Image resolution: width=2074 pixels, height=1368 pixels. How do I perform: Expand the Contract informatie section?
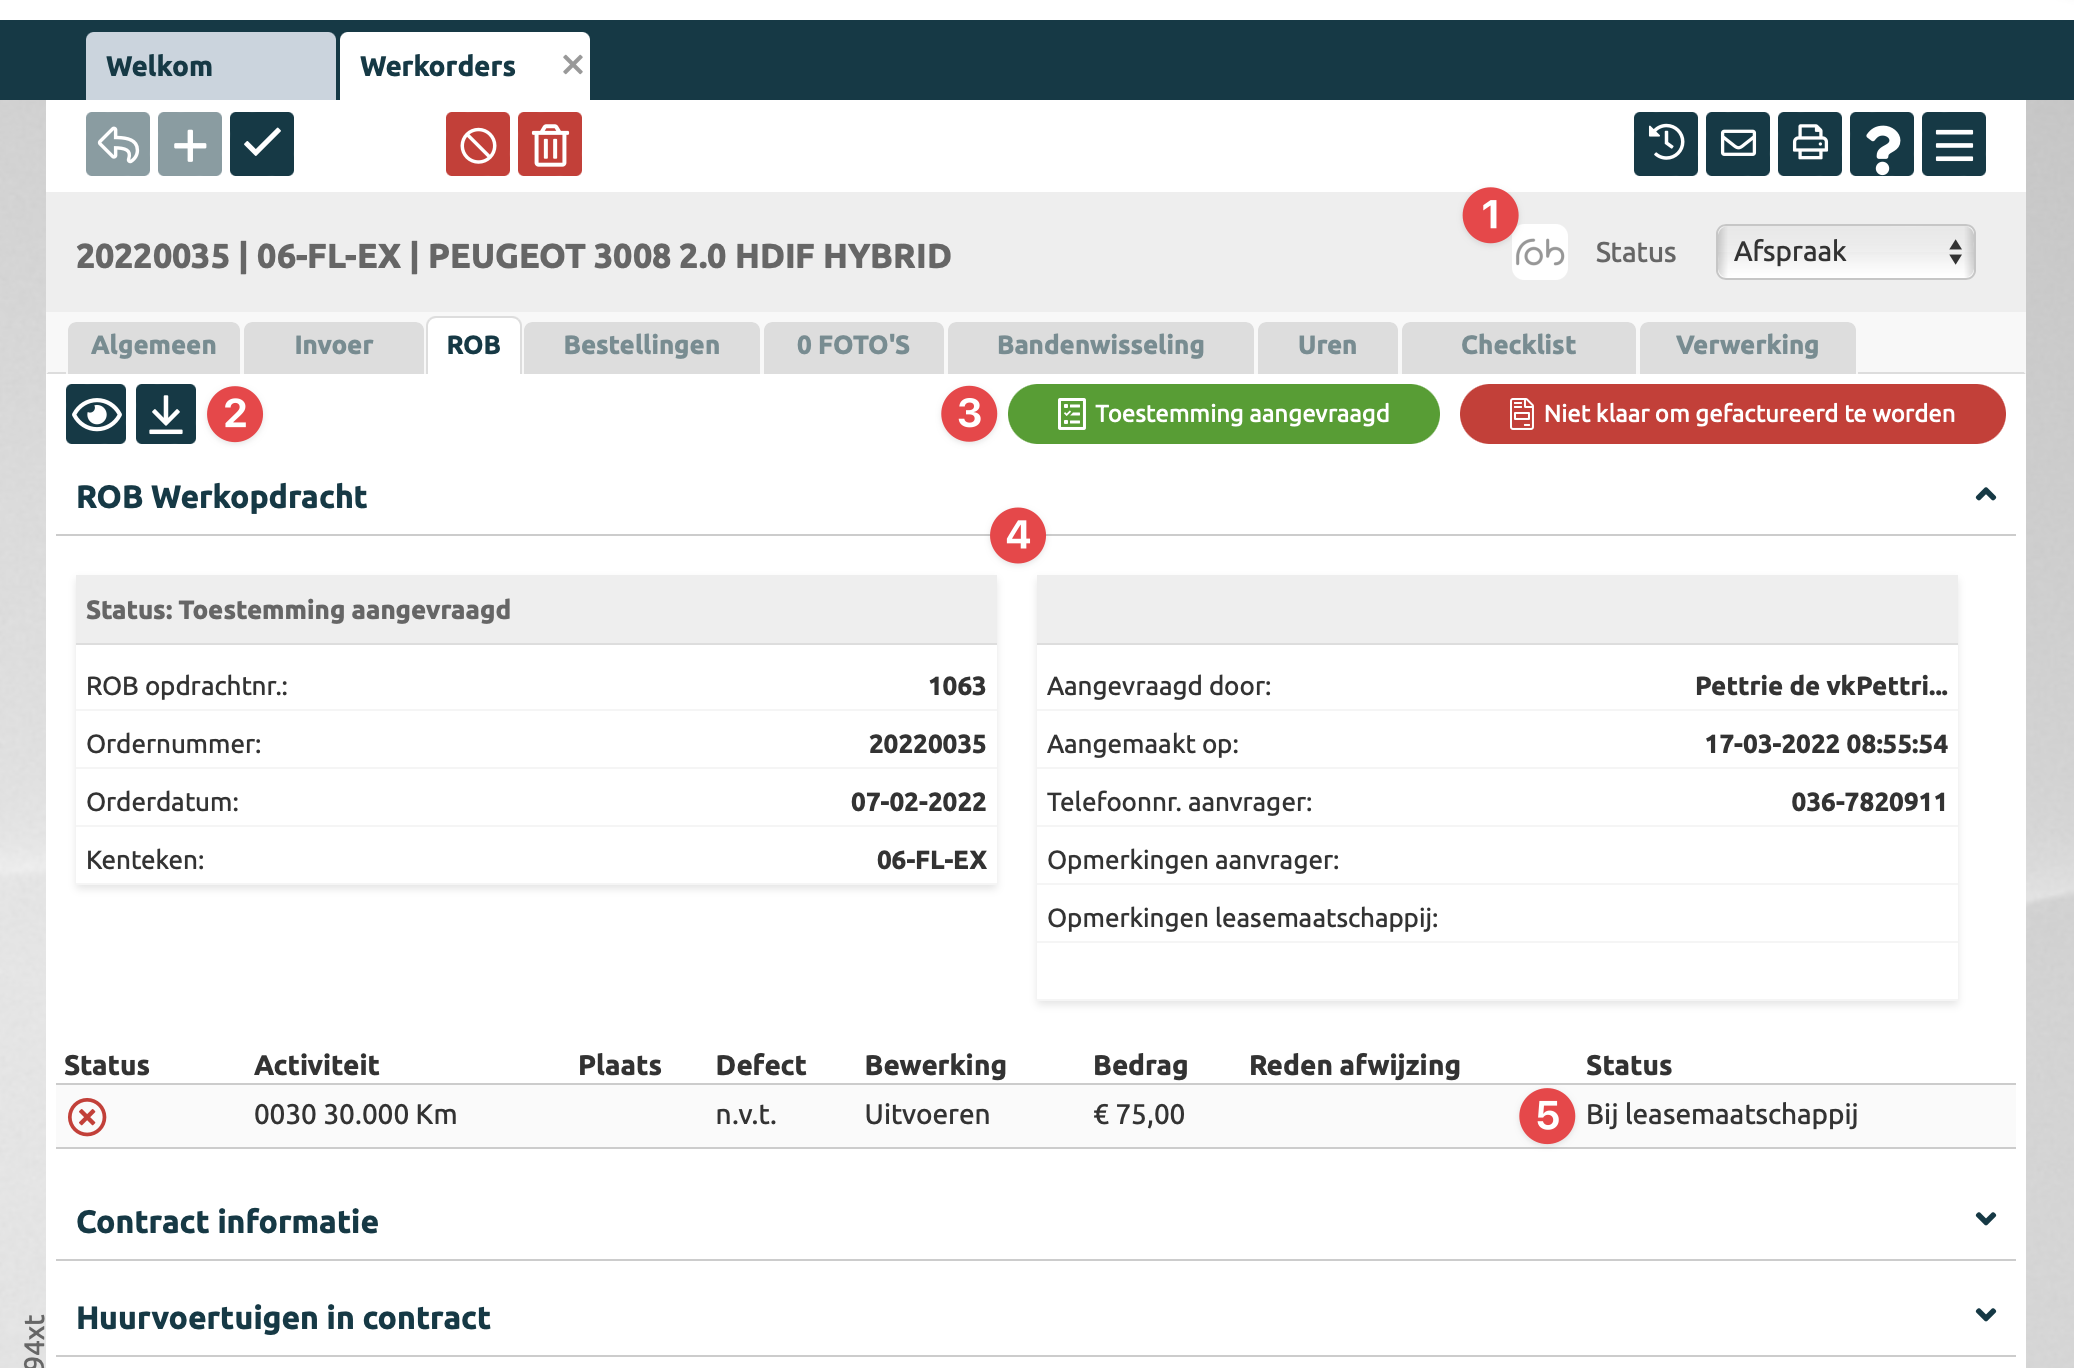click(x=1986, y=1220)
